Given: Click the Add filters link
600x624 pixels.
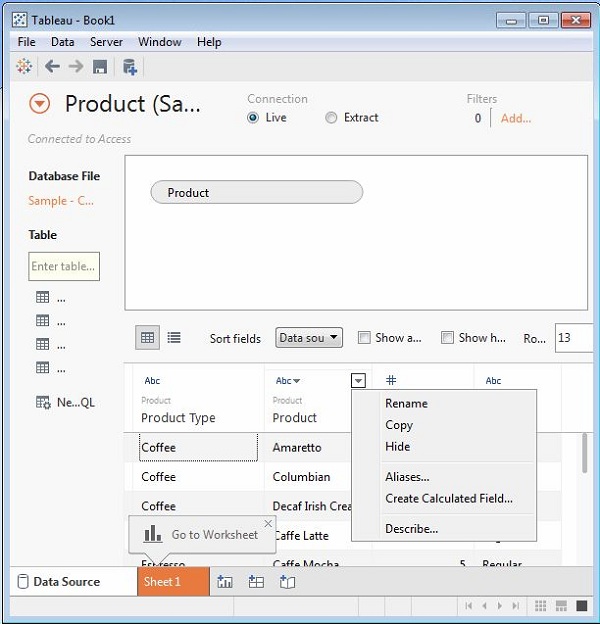Looking at the screenshot, I should pos(516,118).
